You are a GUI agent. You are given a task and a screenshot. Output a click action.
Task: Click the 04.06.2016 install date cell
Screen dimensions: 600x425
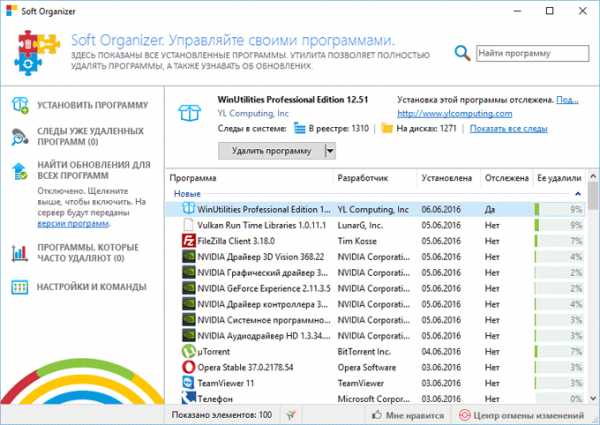point(441,351)
